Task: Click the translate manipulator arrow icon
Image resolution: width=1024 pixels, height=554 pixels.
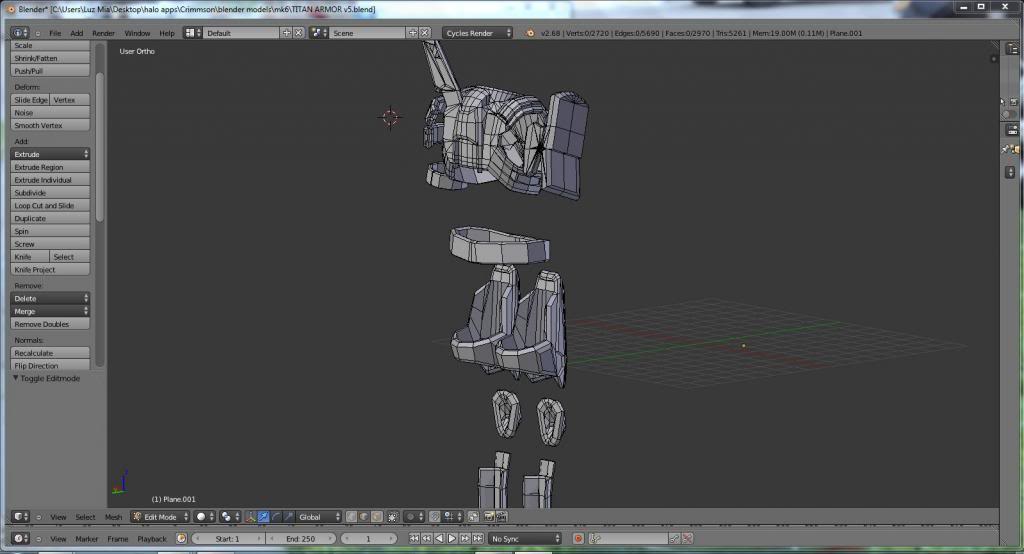Action: (263, 517)
